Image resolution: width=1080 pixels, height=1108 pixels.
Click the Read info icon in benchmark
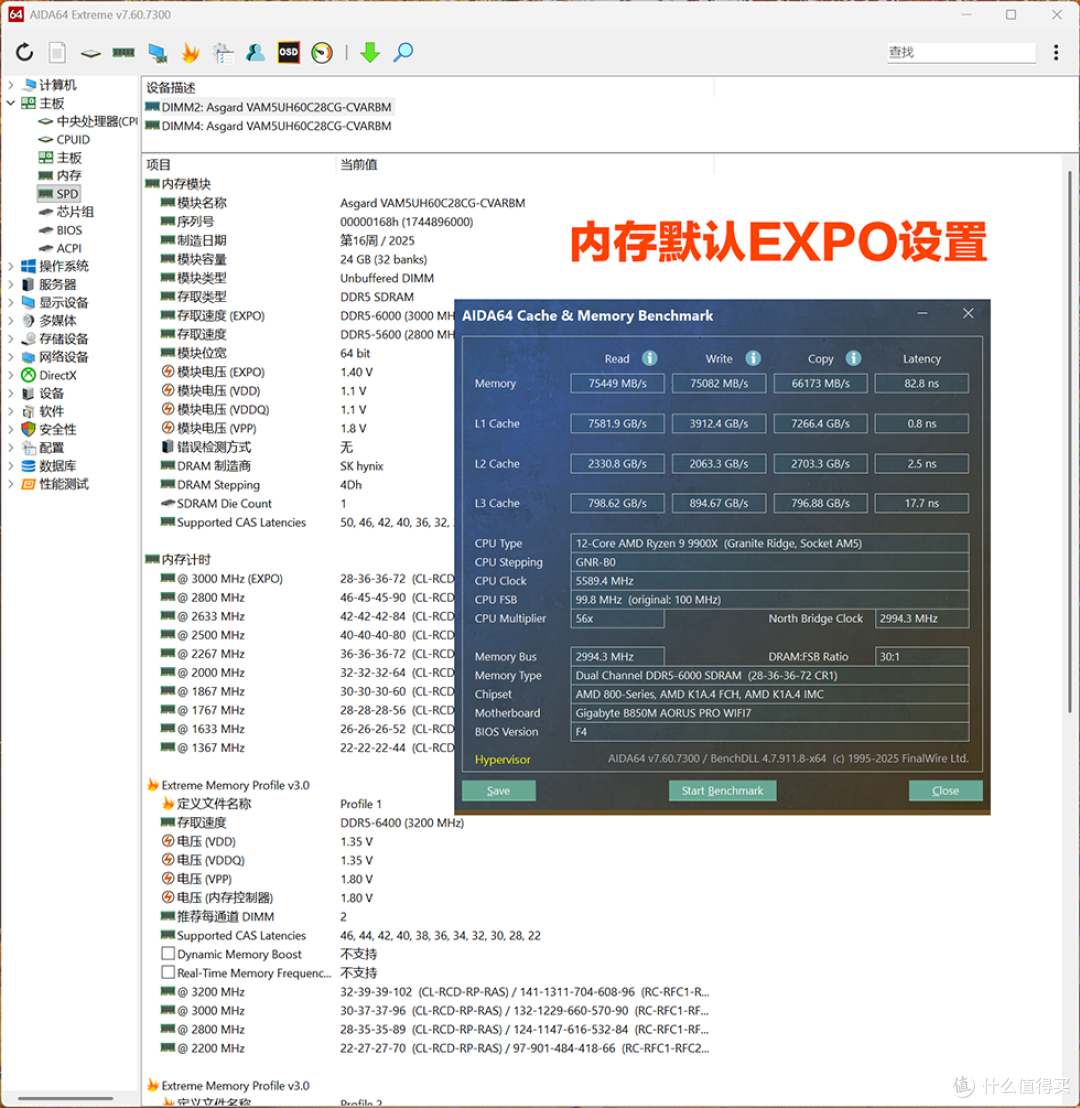(650, 358)
